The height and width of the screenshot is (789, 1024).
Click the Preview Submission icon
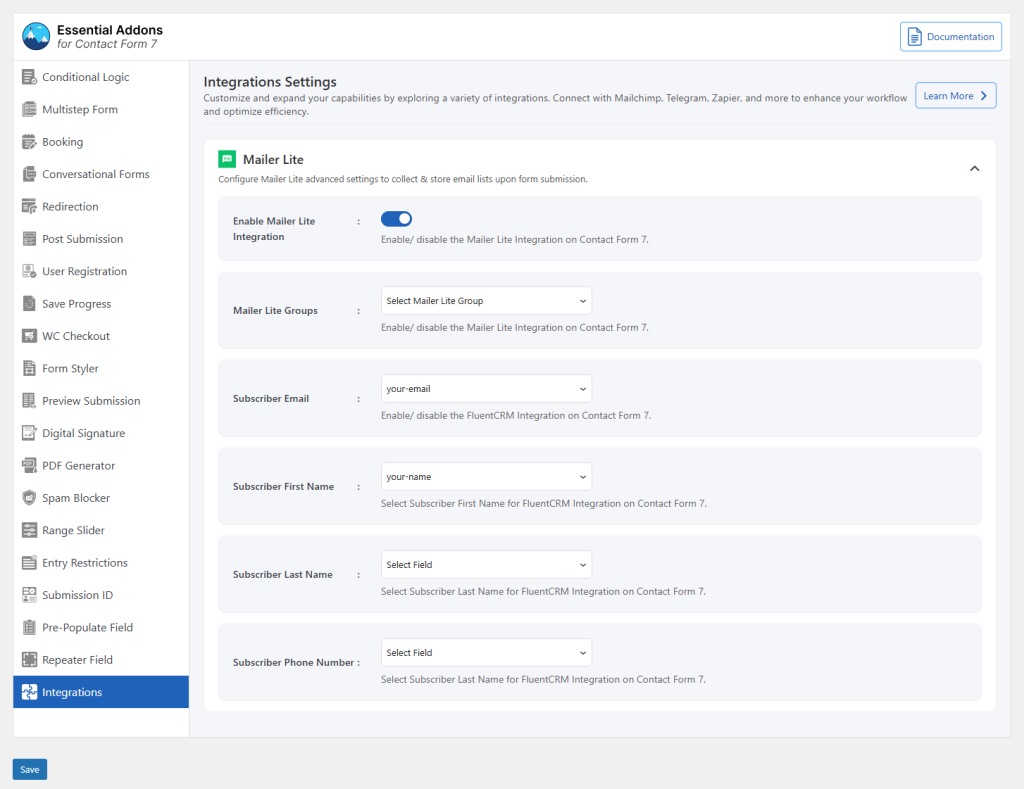(x=29, y=400)
